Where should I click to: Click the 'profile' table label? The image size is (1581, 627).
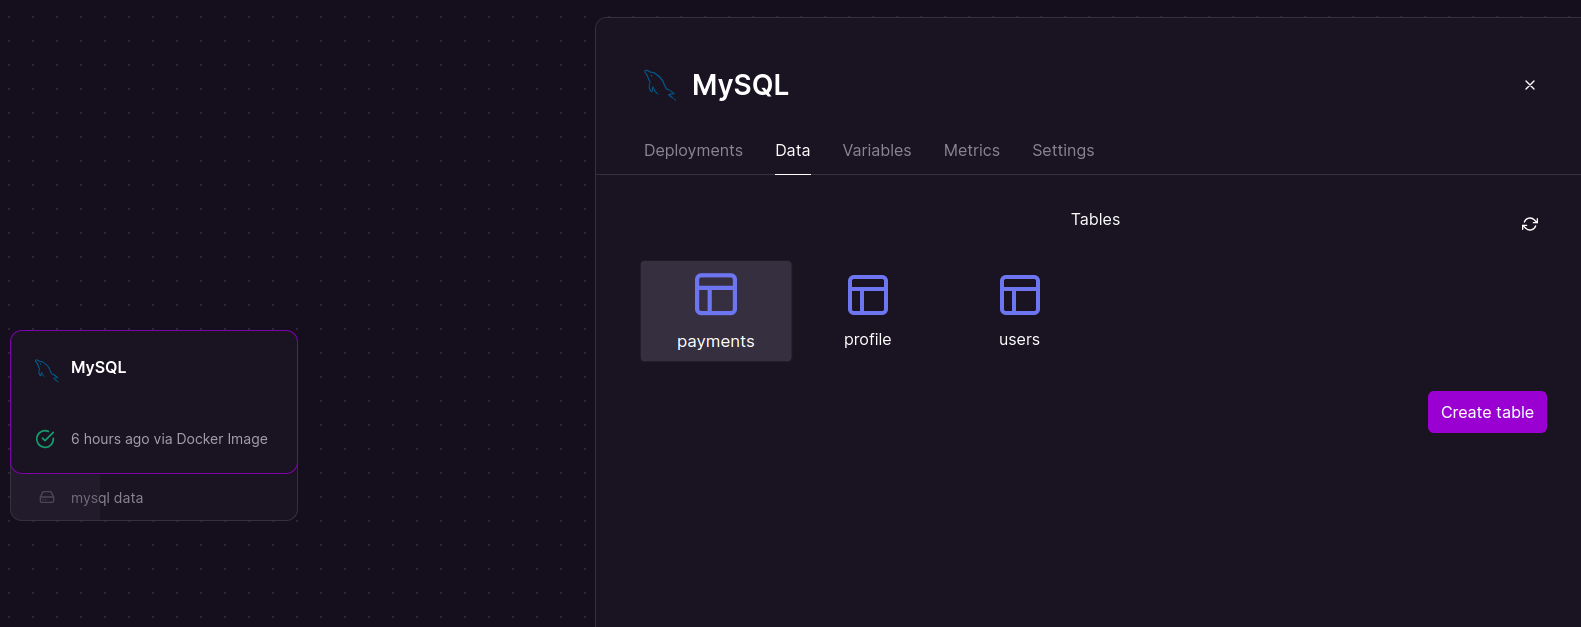pos(868,340)
